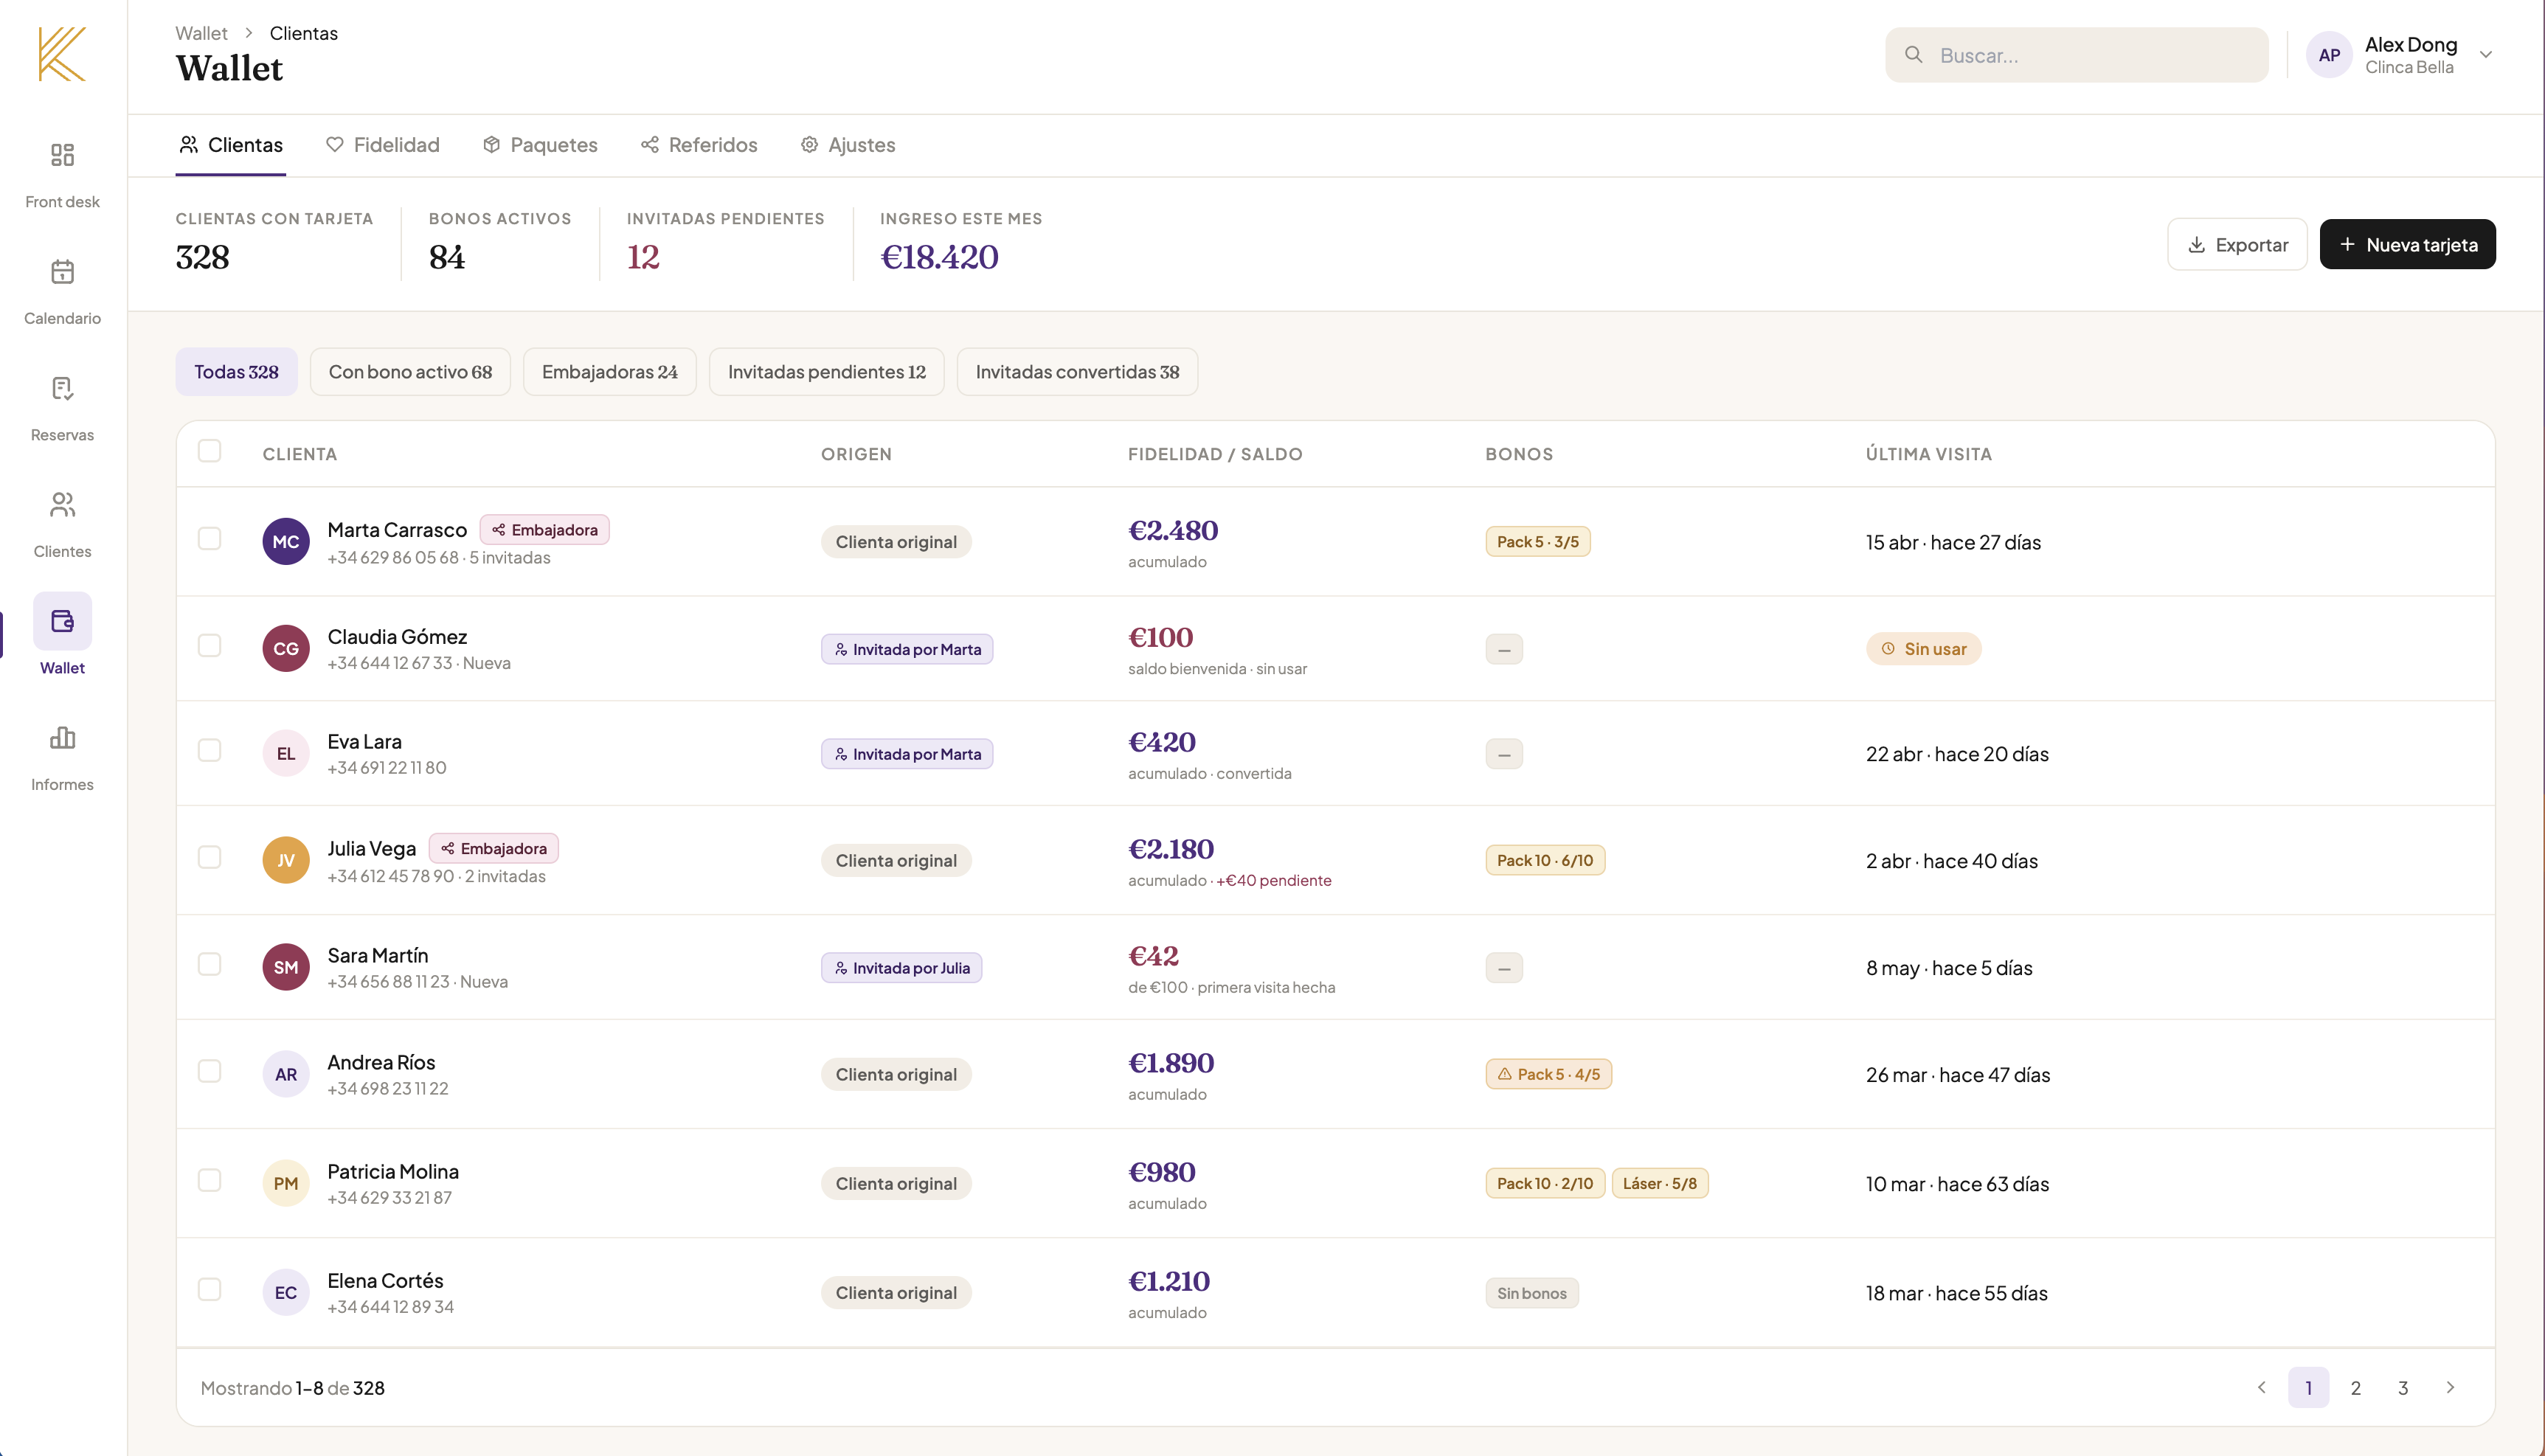Focus the Buscar search field
The height and width of the screenshot is (1456, 2545).
(2077, 55)
